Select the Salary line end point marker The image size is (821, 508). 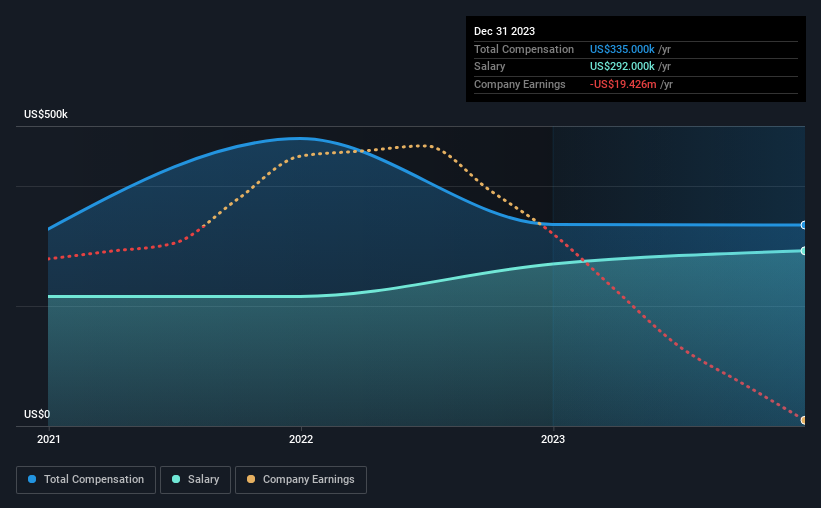(803, 251)
